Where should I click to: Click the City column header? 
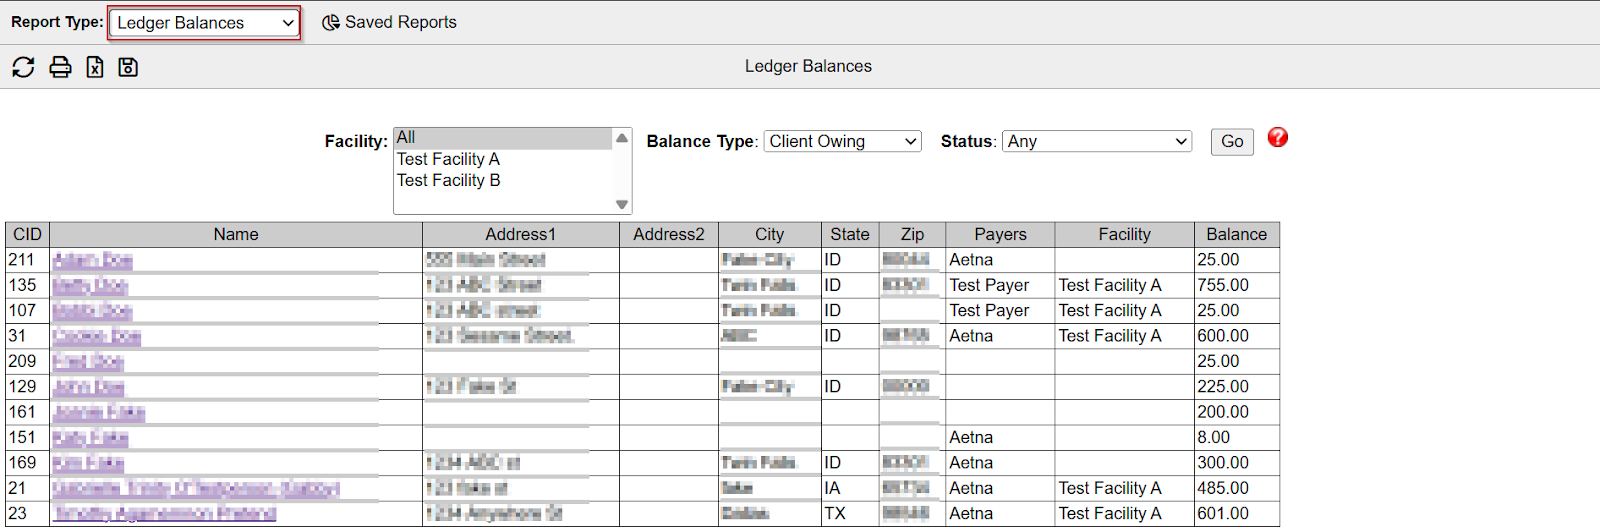(769, 234)
